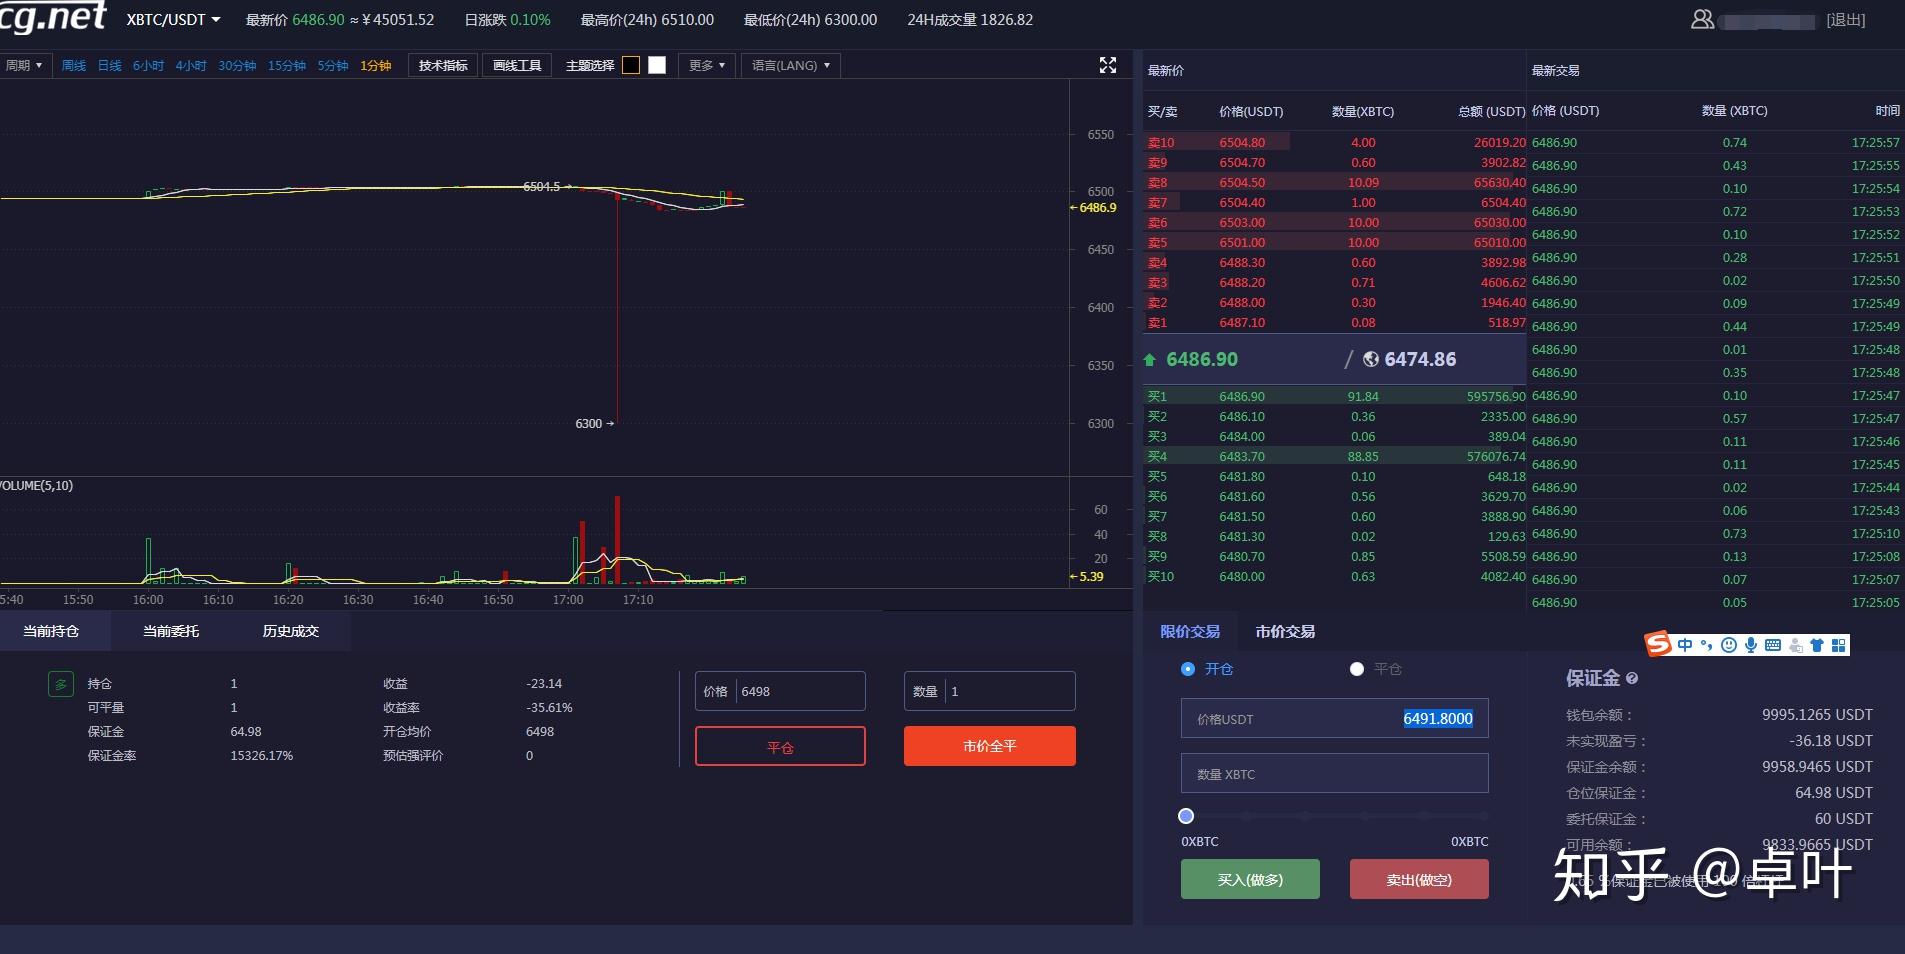1905x954 pixels.
Task: Select the 平仓 radio button
Action: click(1357, 669)
